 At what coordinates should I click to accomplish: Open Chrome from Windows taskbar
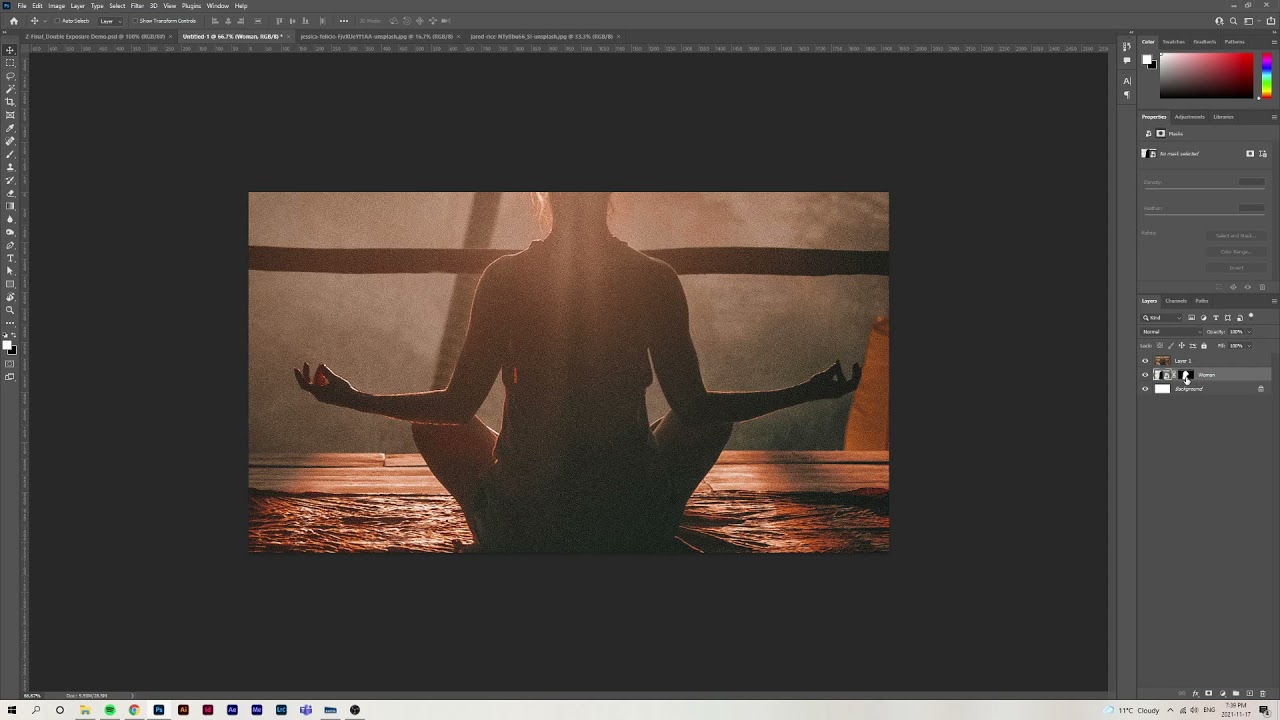point(134,710)
